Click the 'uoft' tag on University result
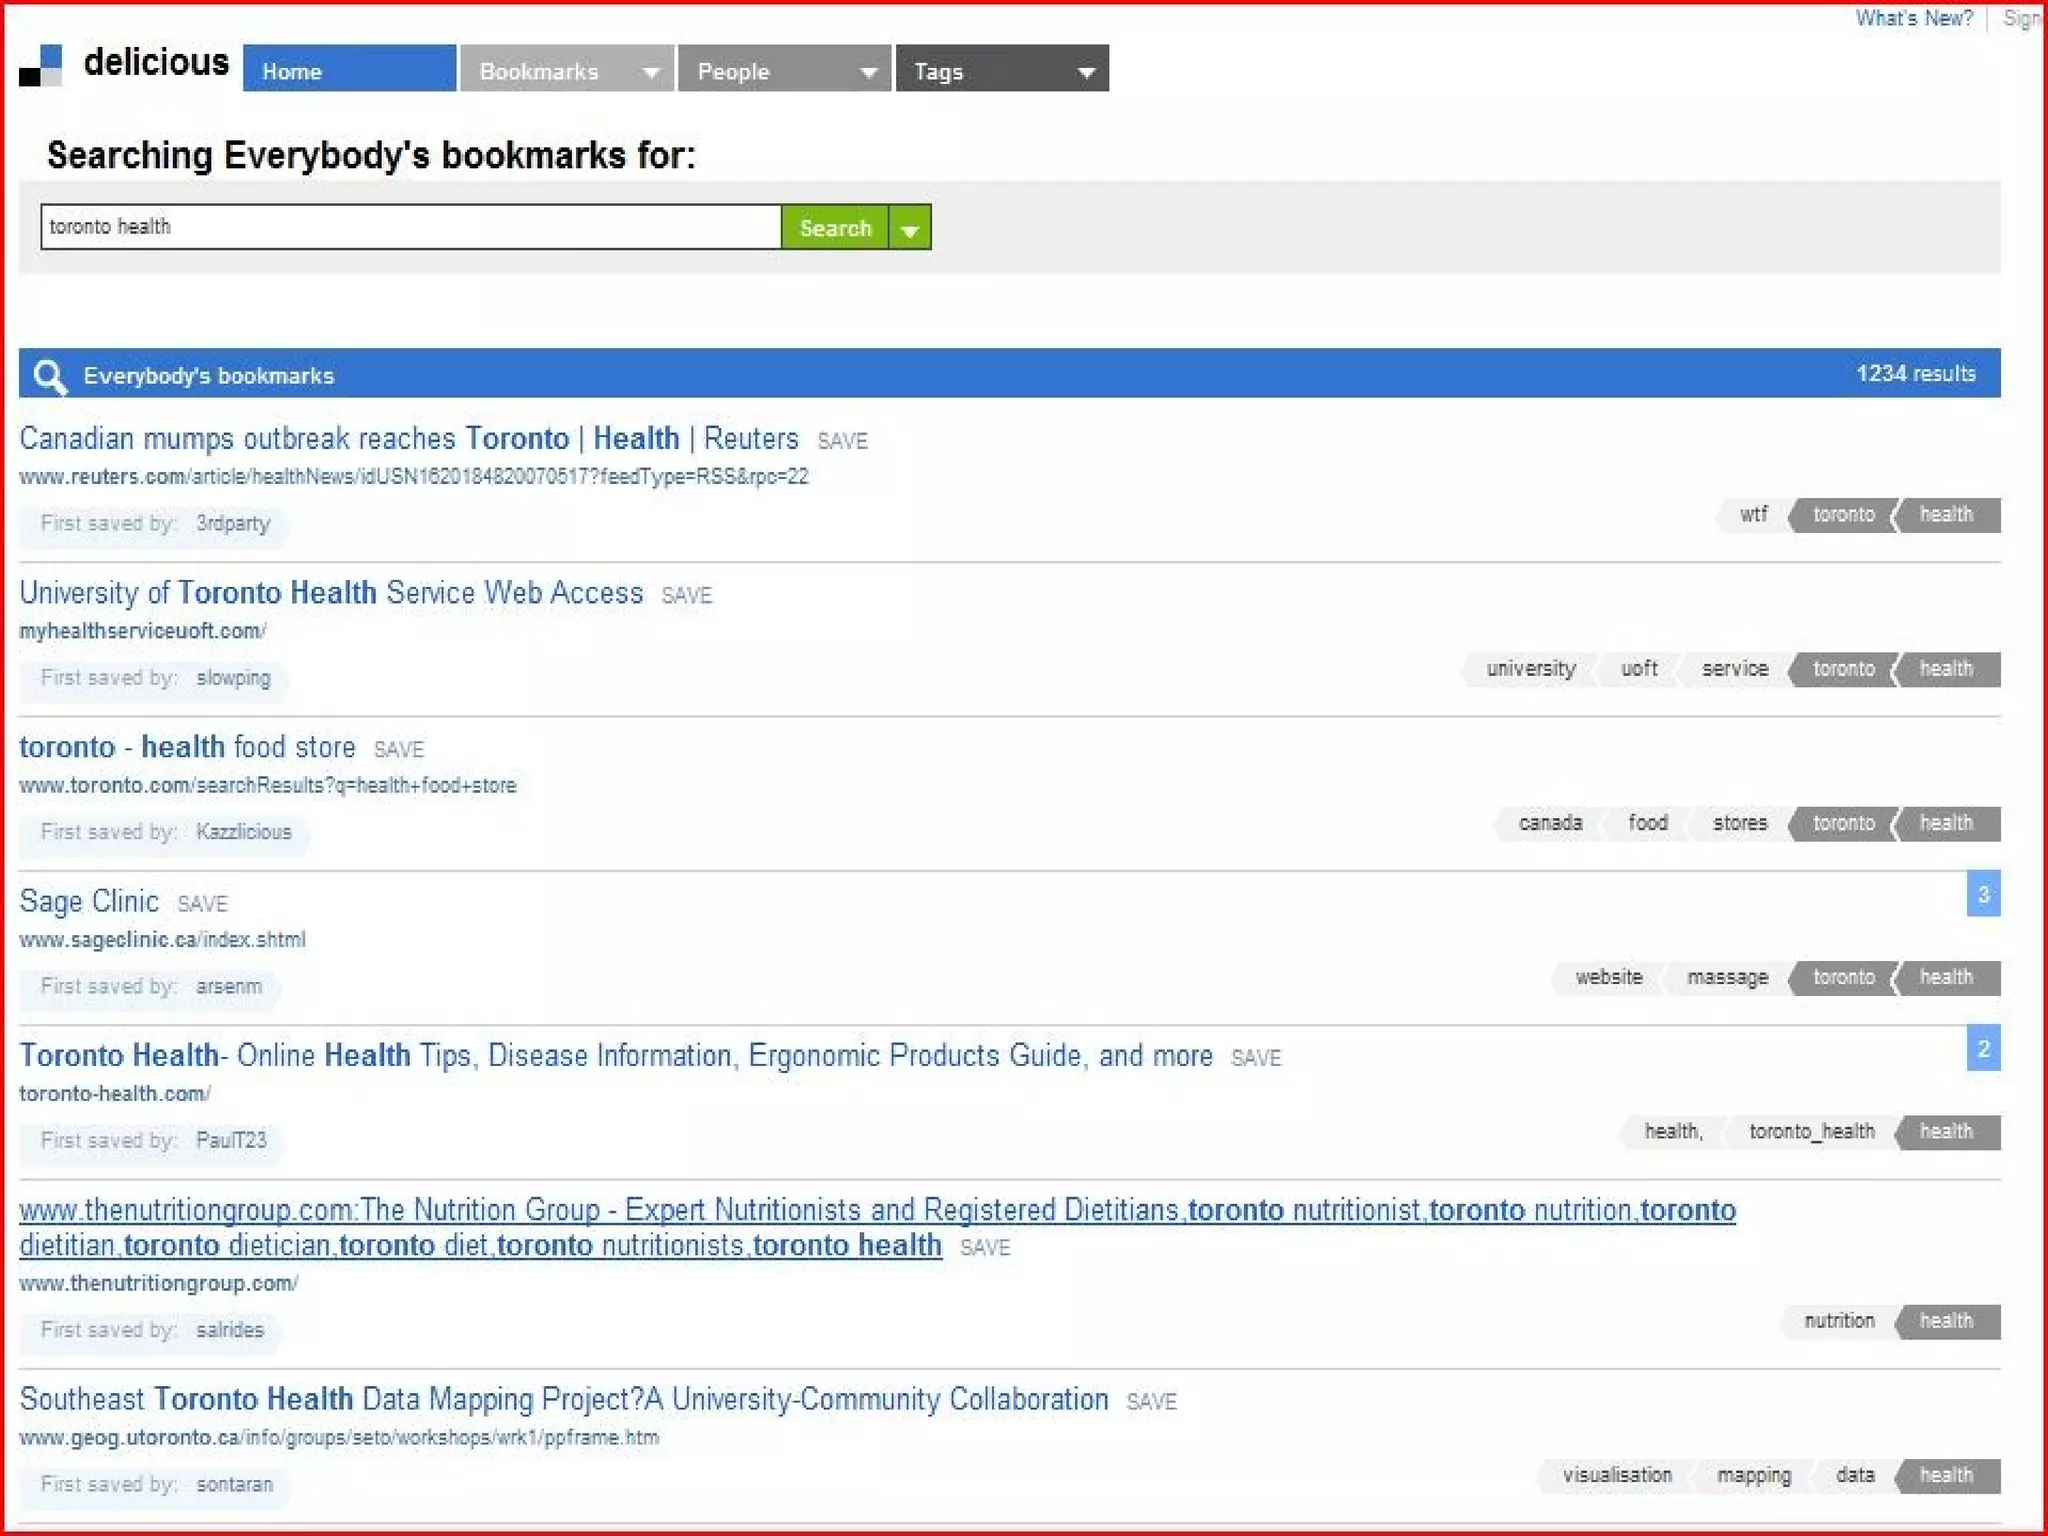Viewport: 2048px width, 1536px height. point(1638,669)
